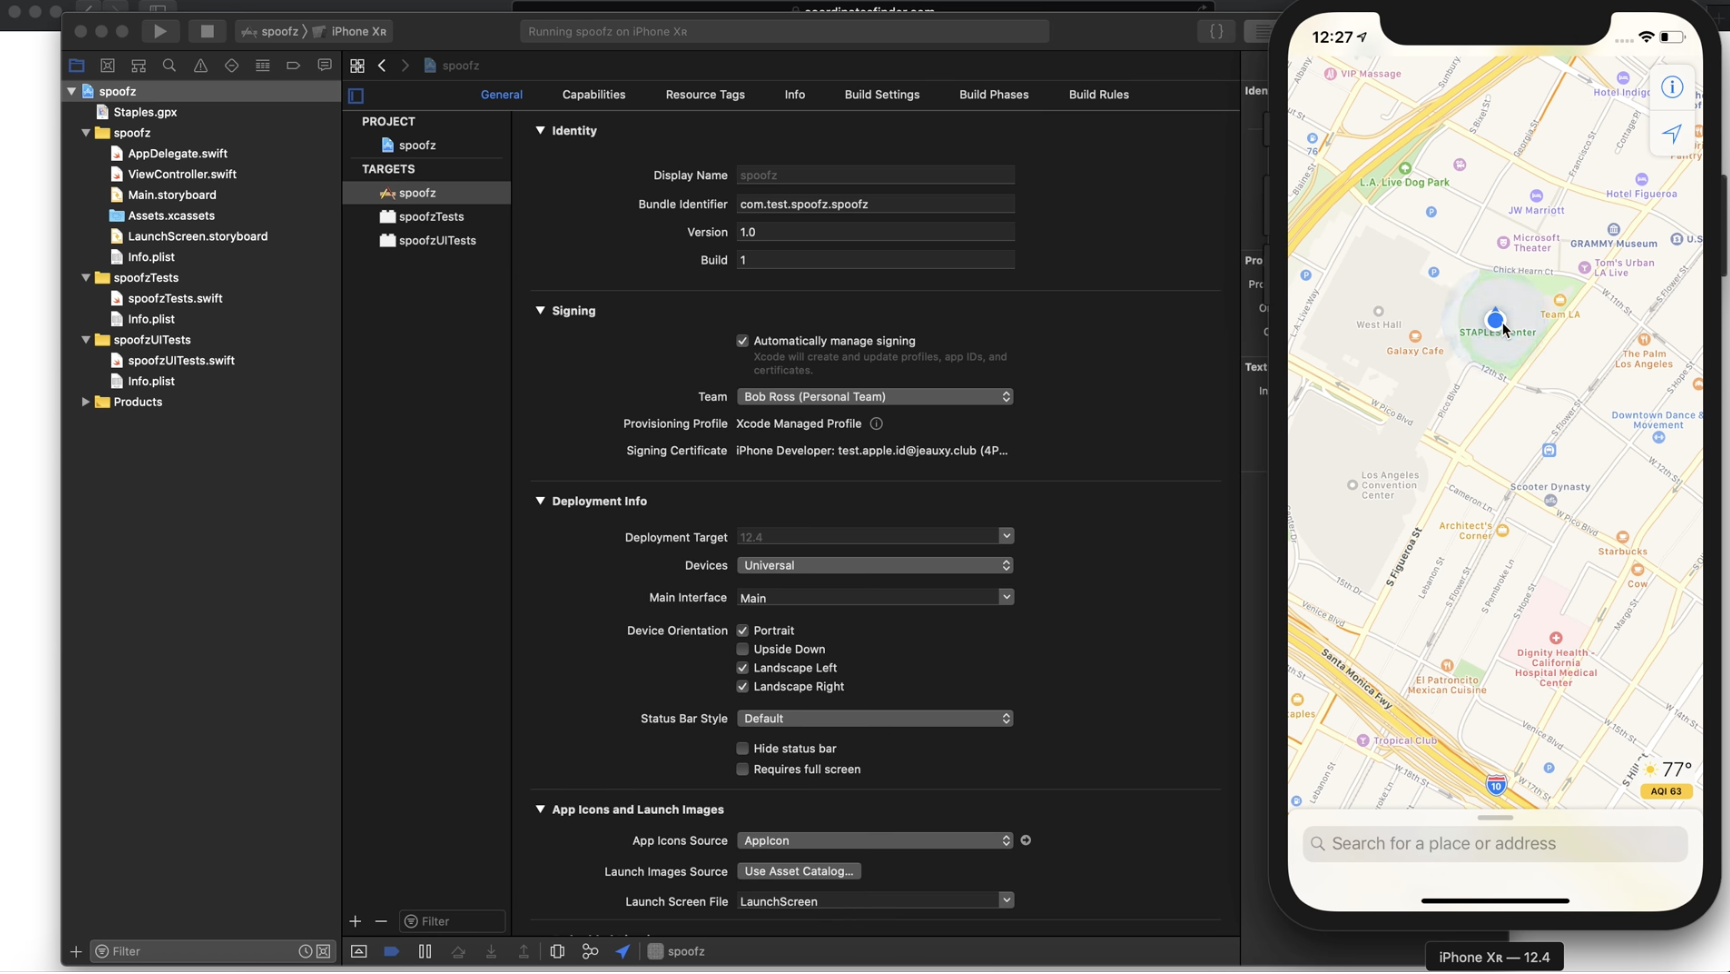The width and height of the screenshot is (1730, 974).
Task: Open the Breakpoint navigator icon
Action: pos(293,65)
